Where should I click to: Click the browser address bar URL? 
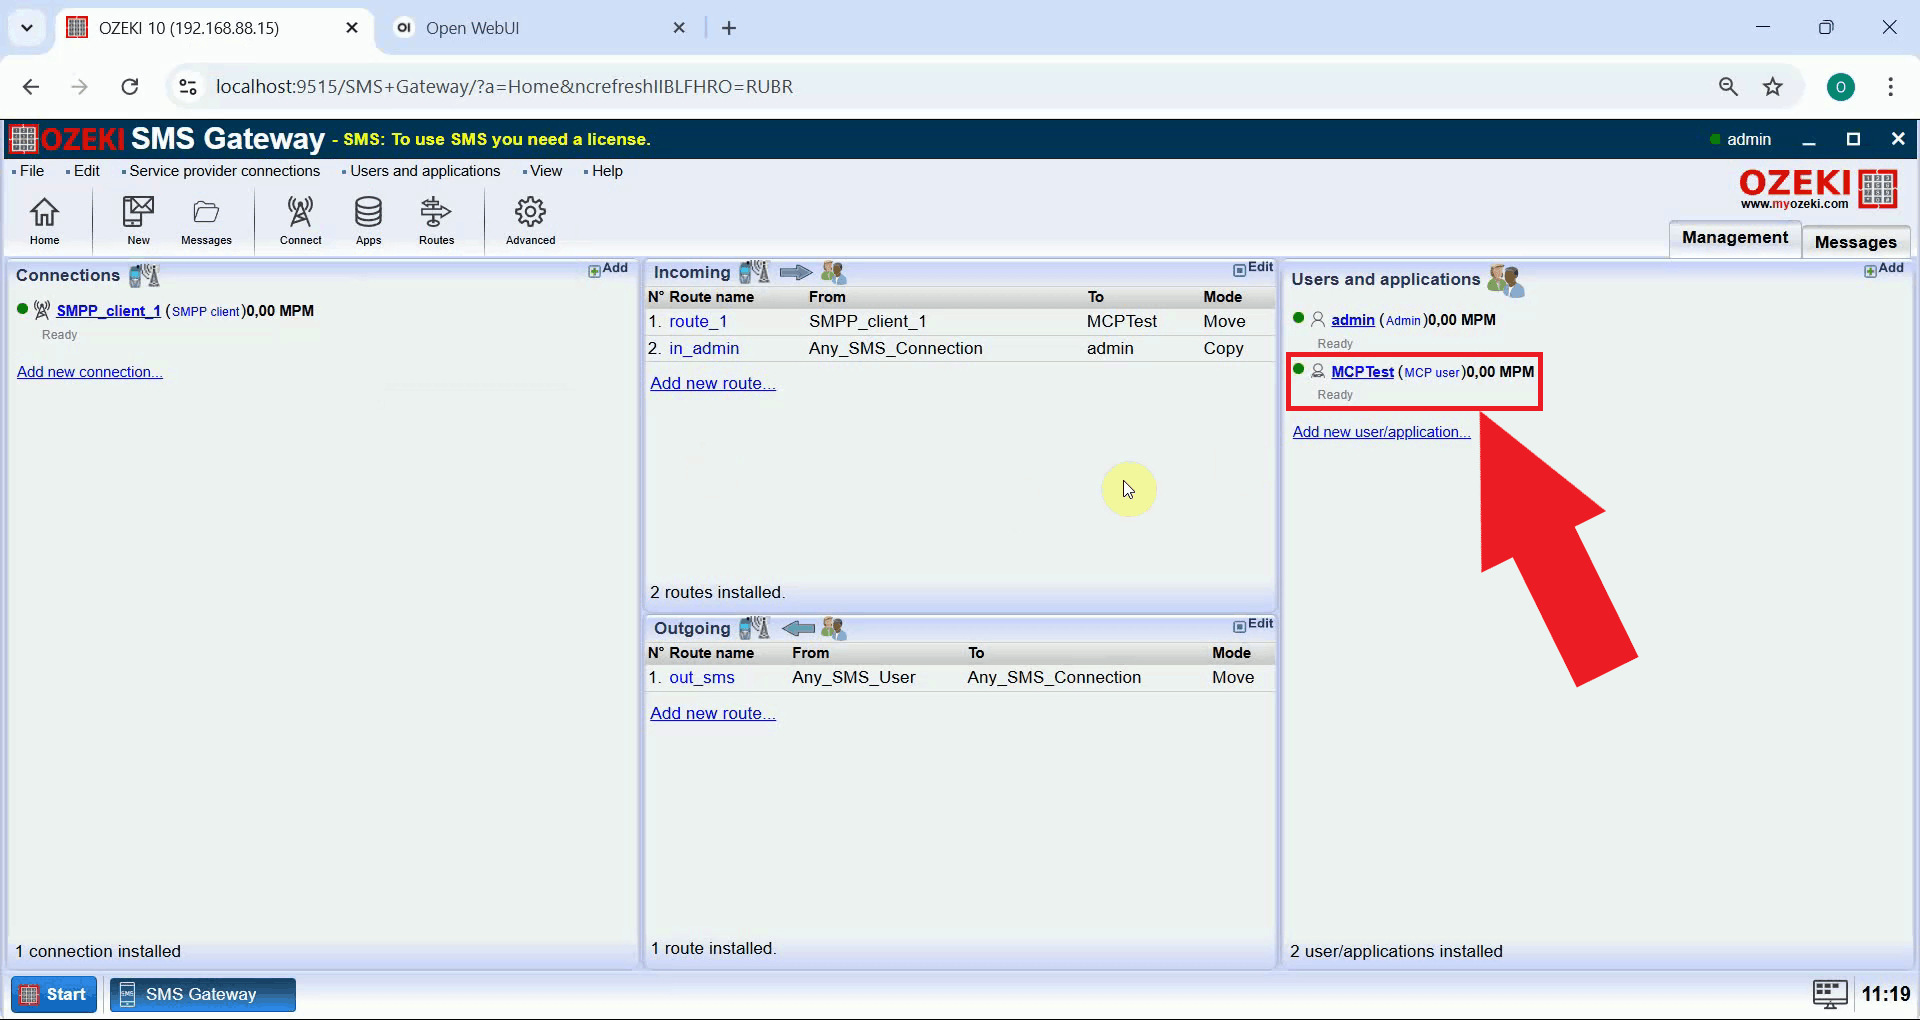click(504, 86)
